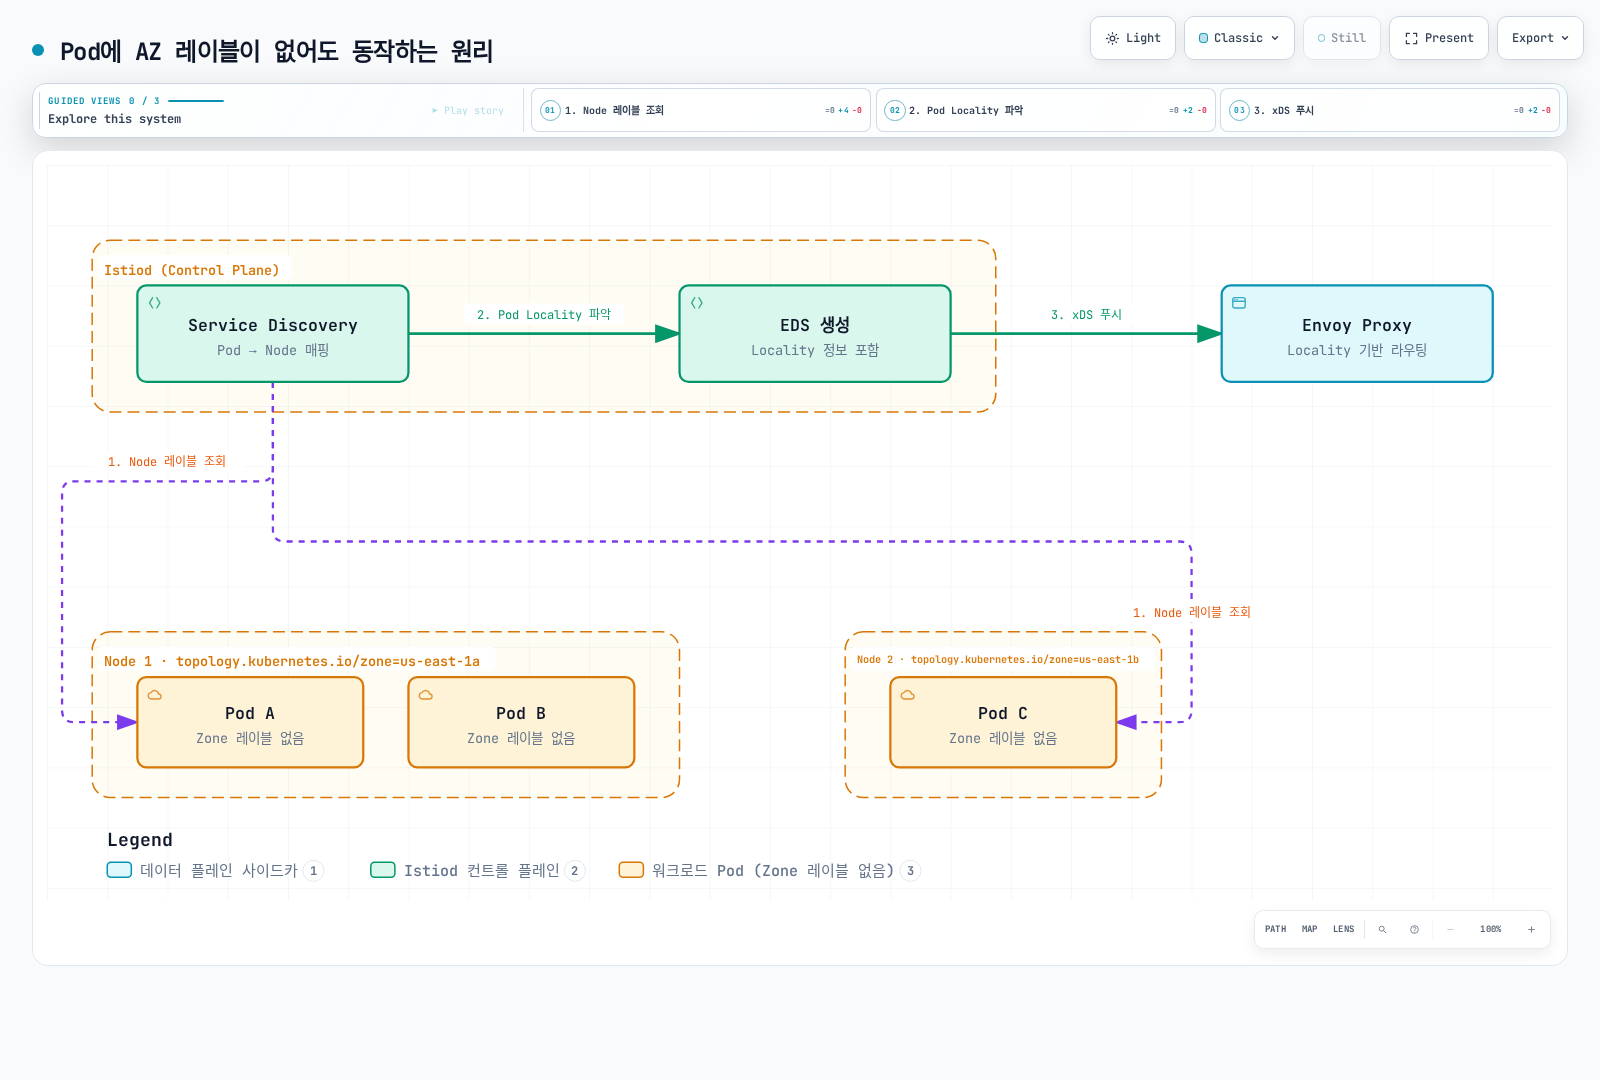Click the Legend heading
Viewport: 1600px width, 1080px height.
(140, 840)
